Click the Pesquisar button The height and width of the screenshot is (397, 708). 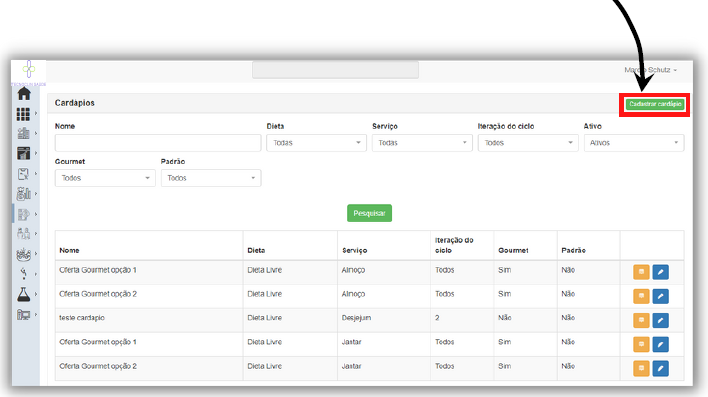[x=369, y=213]
